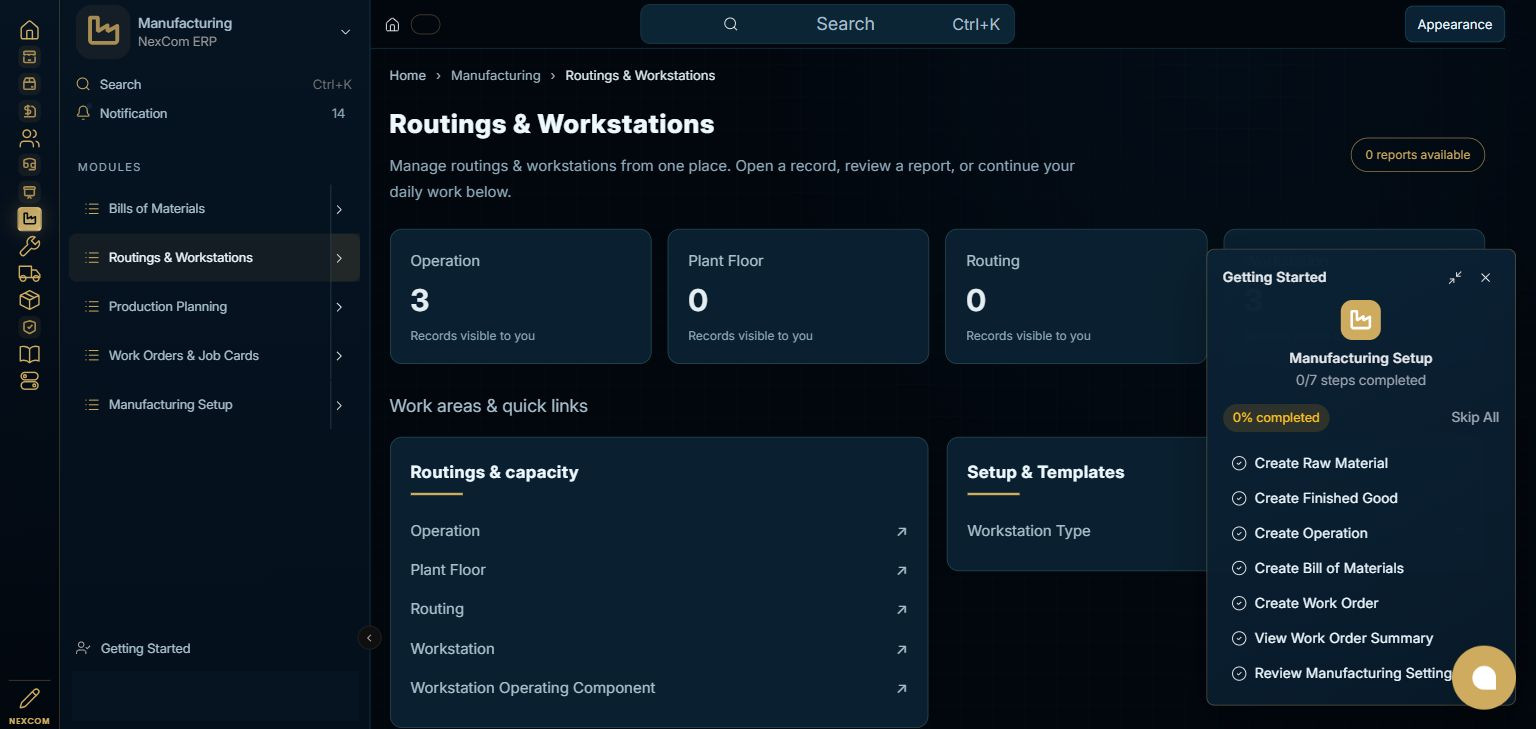Select the highlighted factory Manufacturing rail icon
The image size is (1536, 729).
click(29, 219)
